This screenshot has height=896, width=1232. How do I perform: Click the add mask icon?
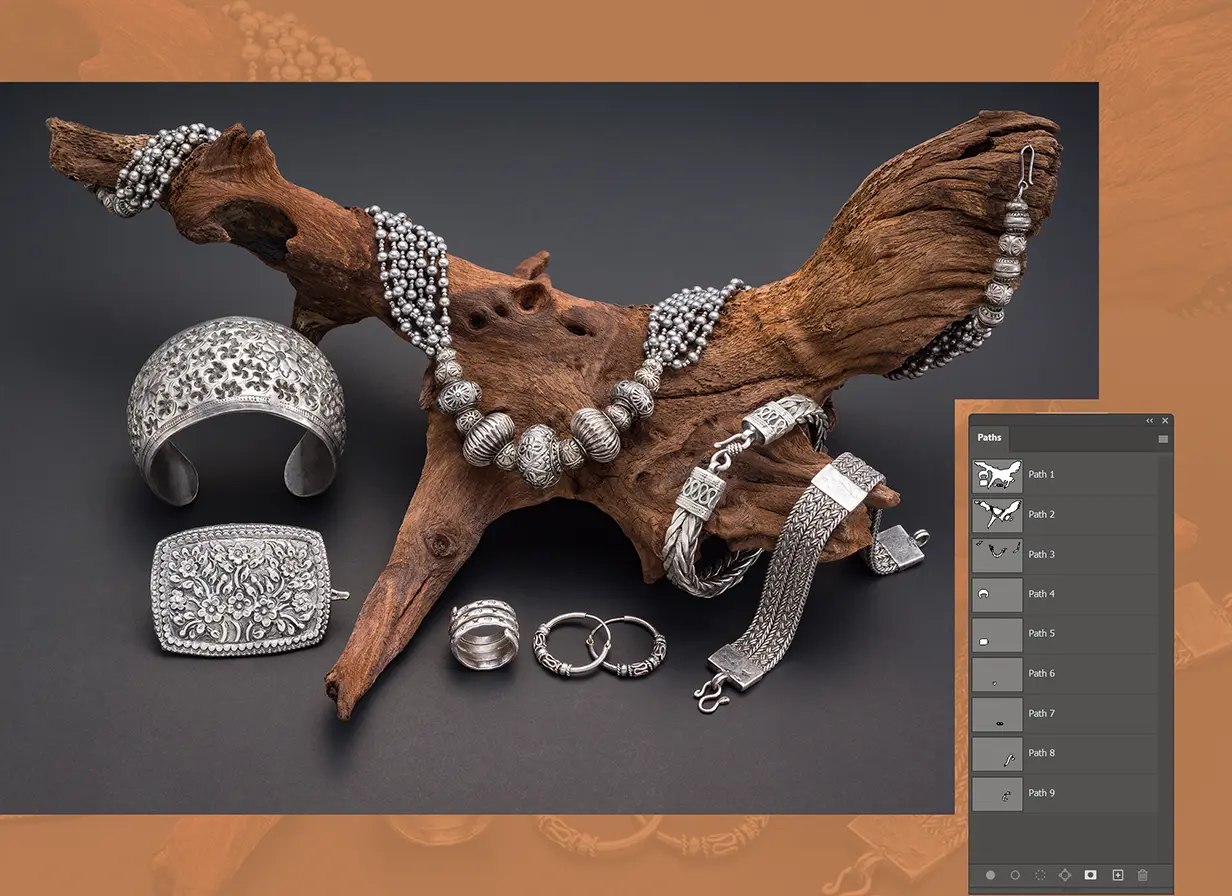coord(1091,875)
